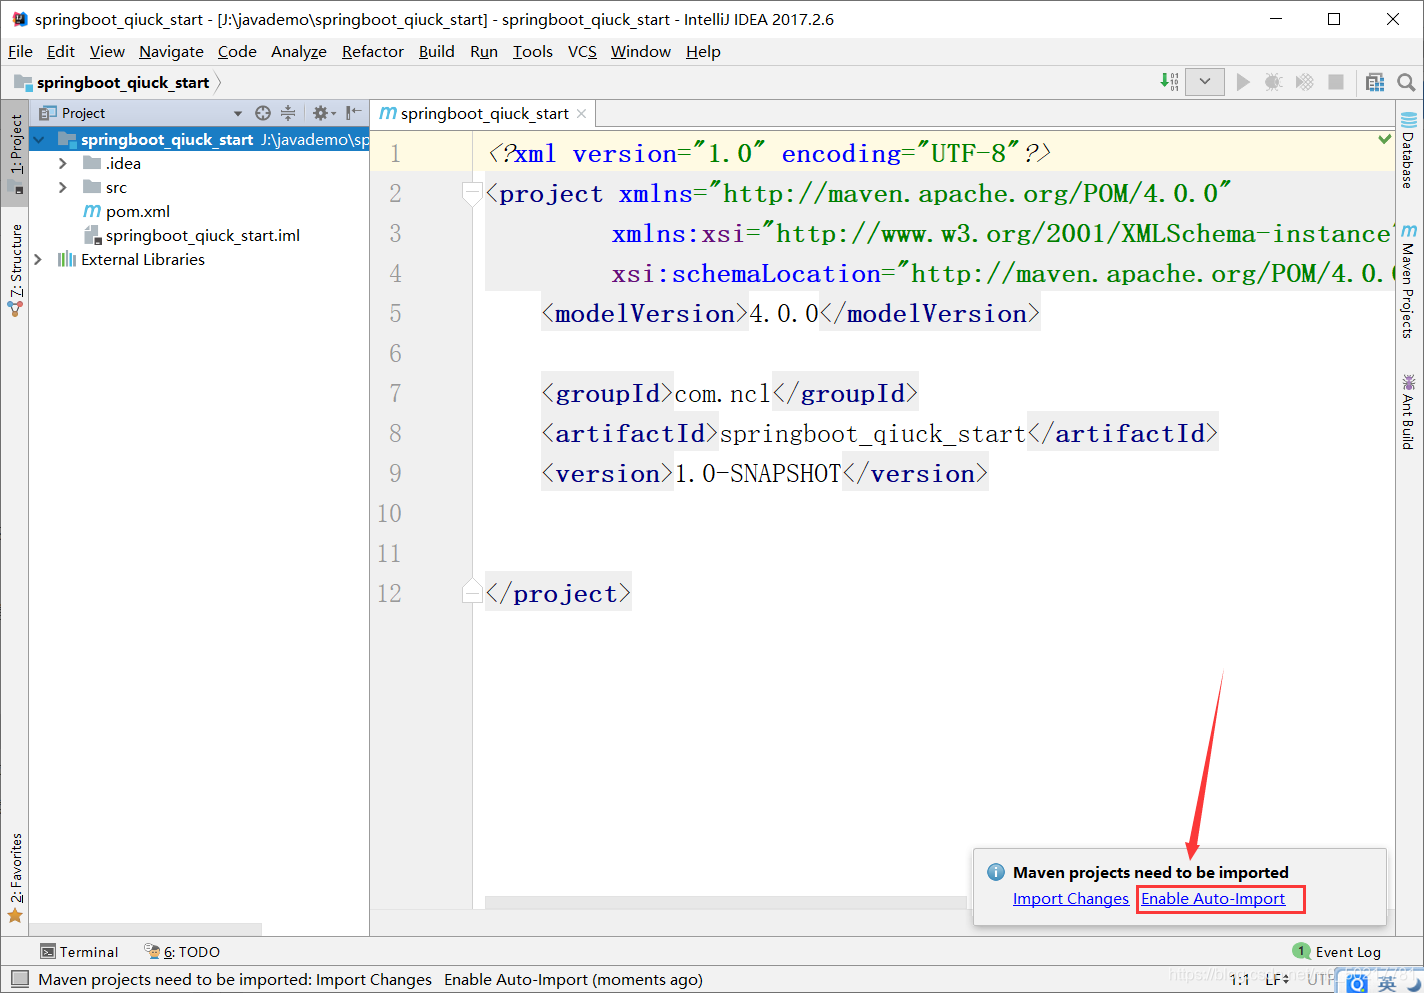Screen dimensions: 1424x993
Task: Open the View menu
Action: [x=107, y=51]
